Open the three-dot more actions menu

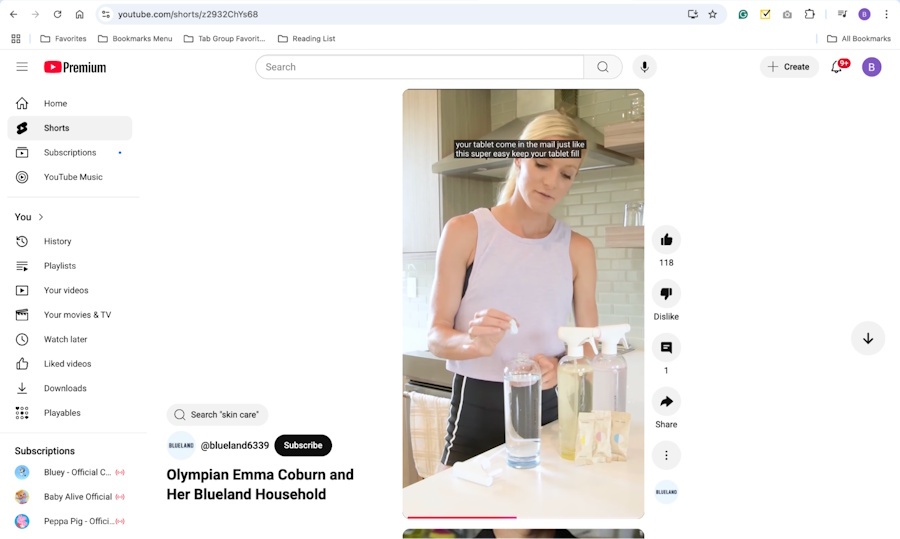tap(666, 455)
